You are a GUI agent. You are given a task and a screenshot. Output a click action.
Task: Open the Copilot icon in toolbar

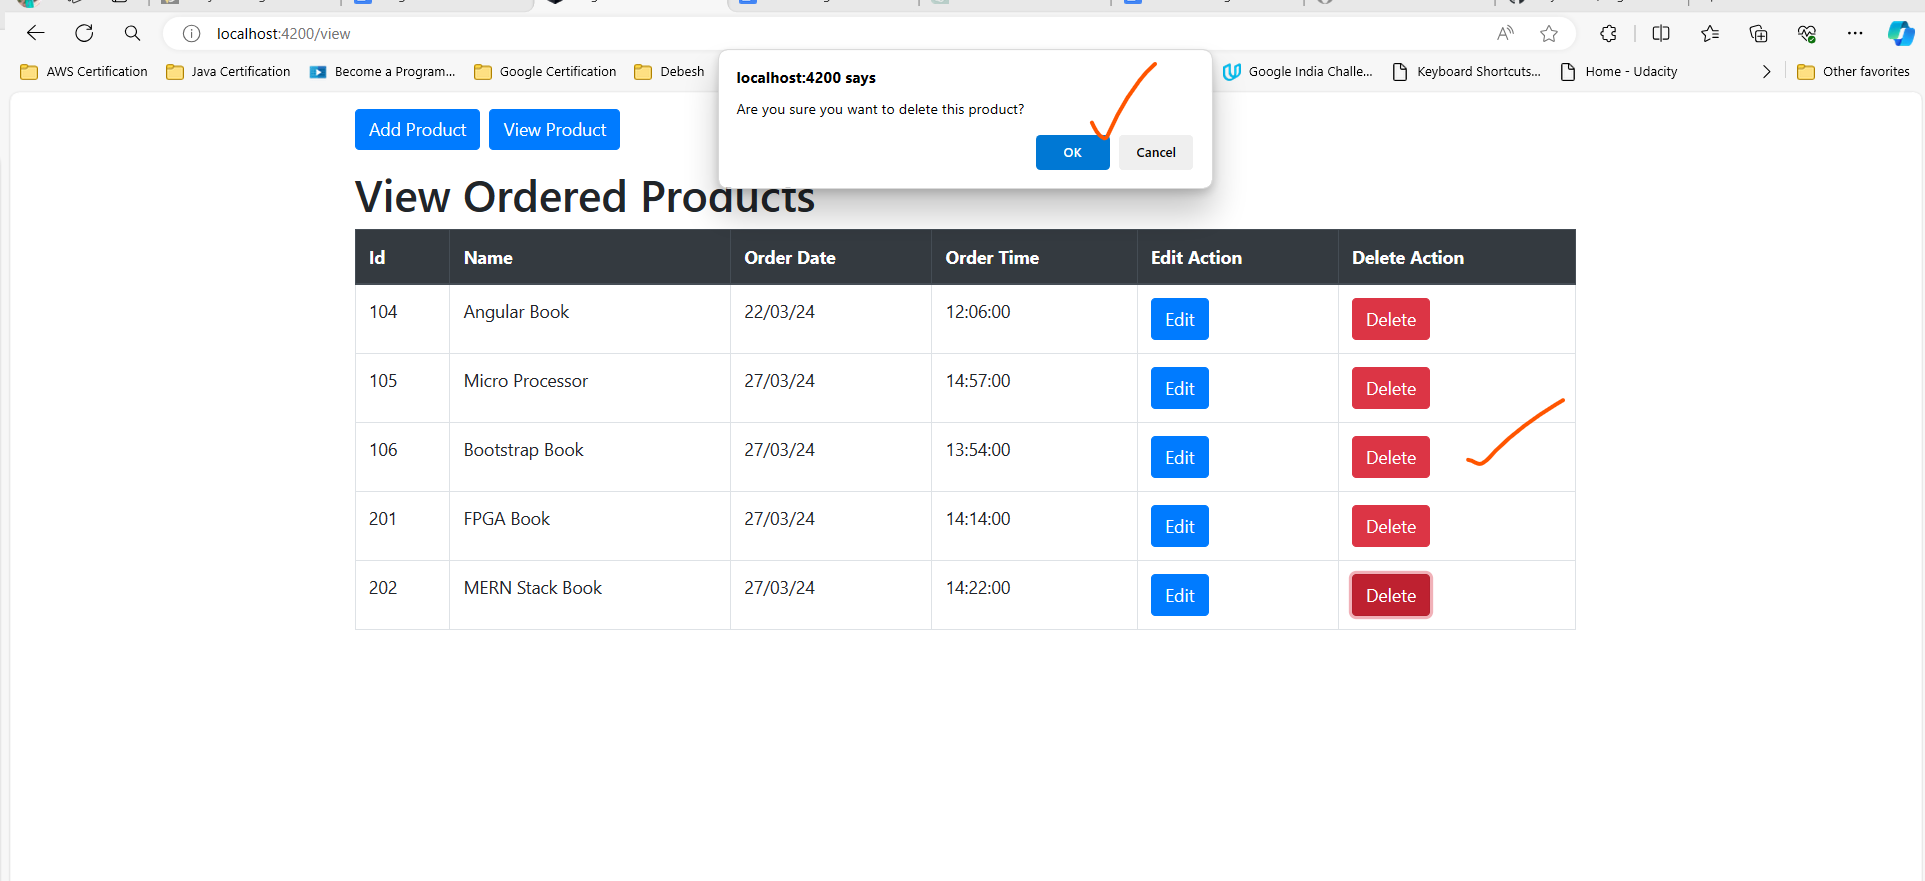1901,33
